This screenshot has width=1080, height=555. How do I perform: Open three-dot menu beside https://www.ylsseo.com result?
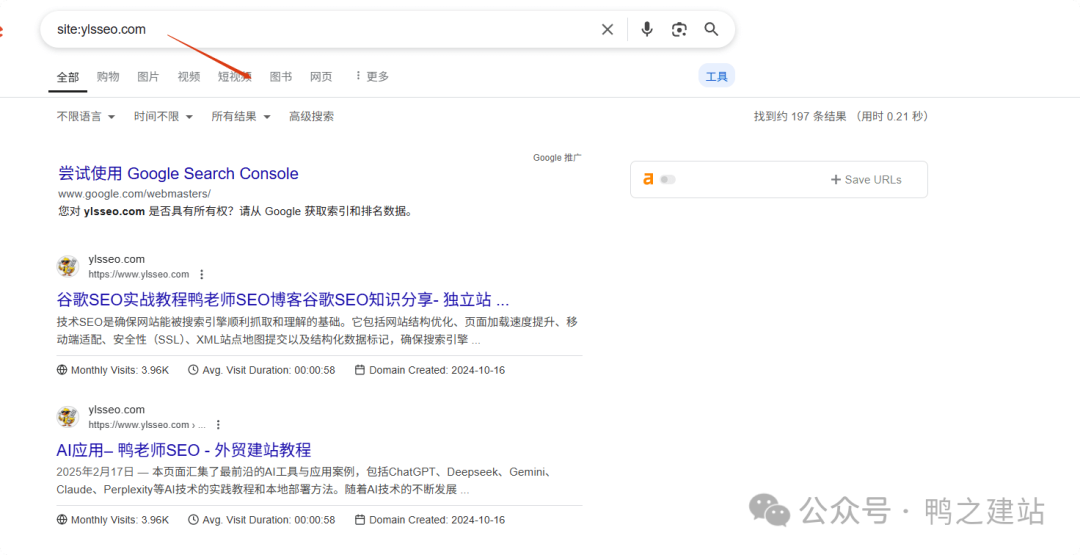pos(202,274)
